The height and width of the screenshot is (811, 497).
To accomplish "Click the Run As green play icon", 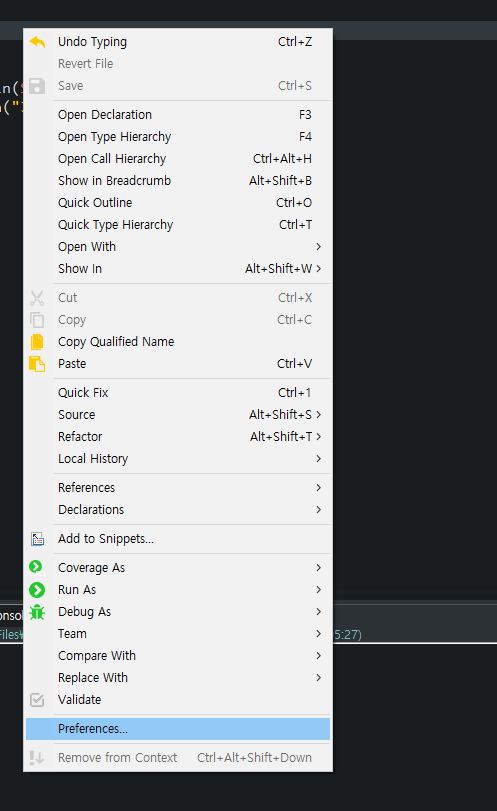I will 37,590.
